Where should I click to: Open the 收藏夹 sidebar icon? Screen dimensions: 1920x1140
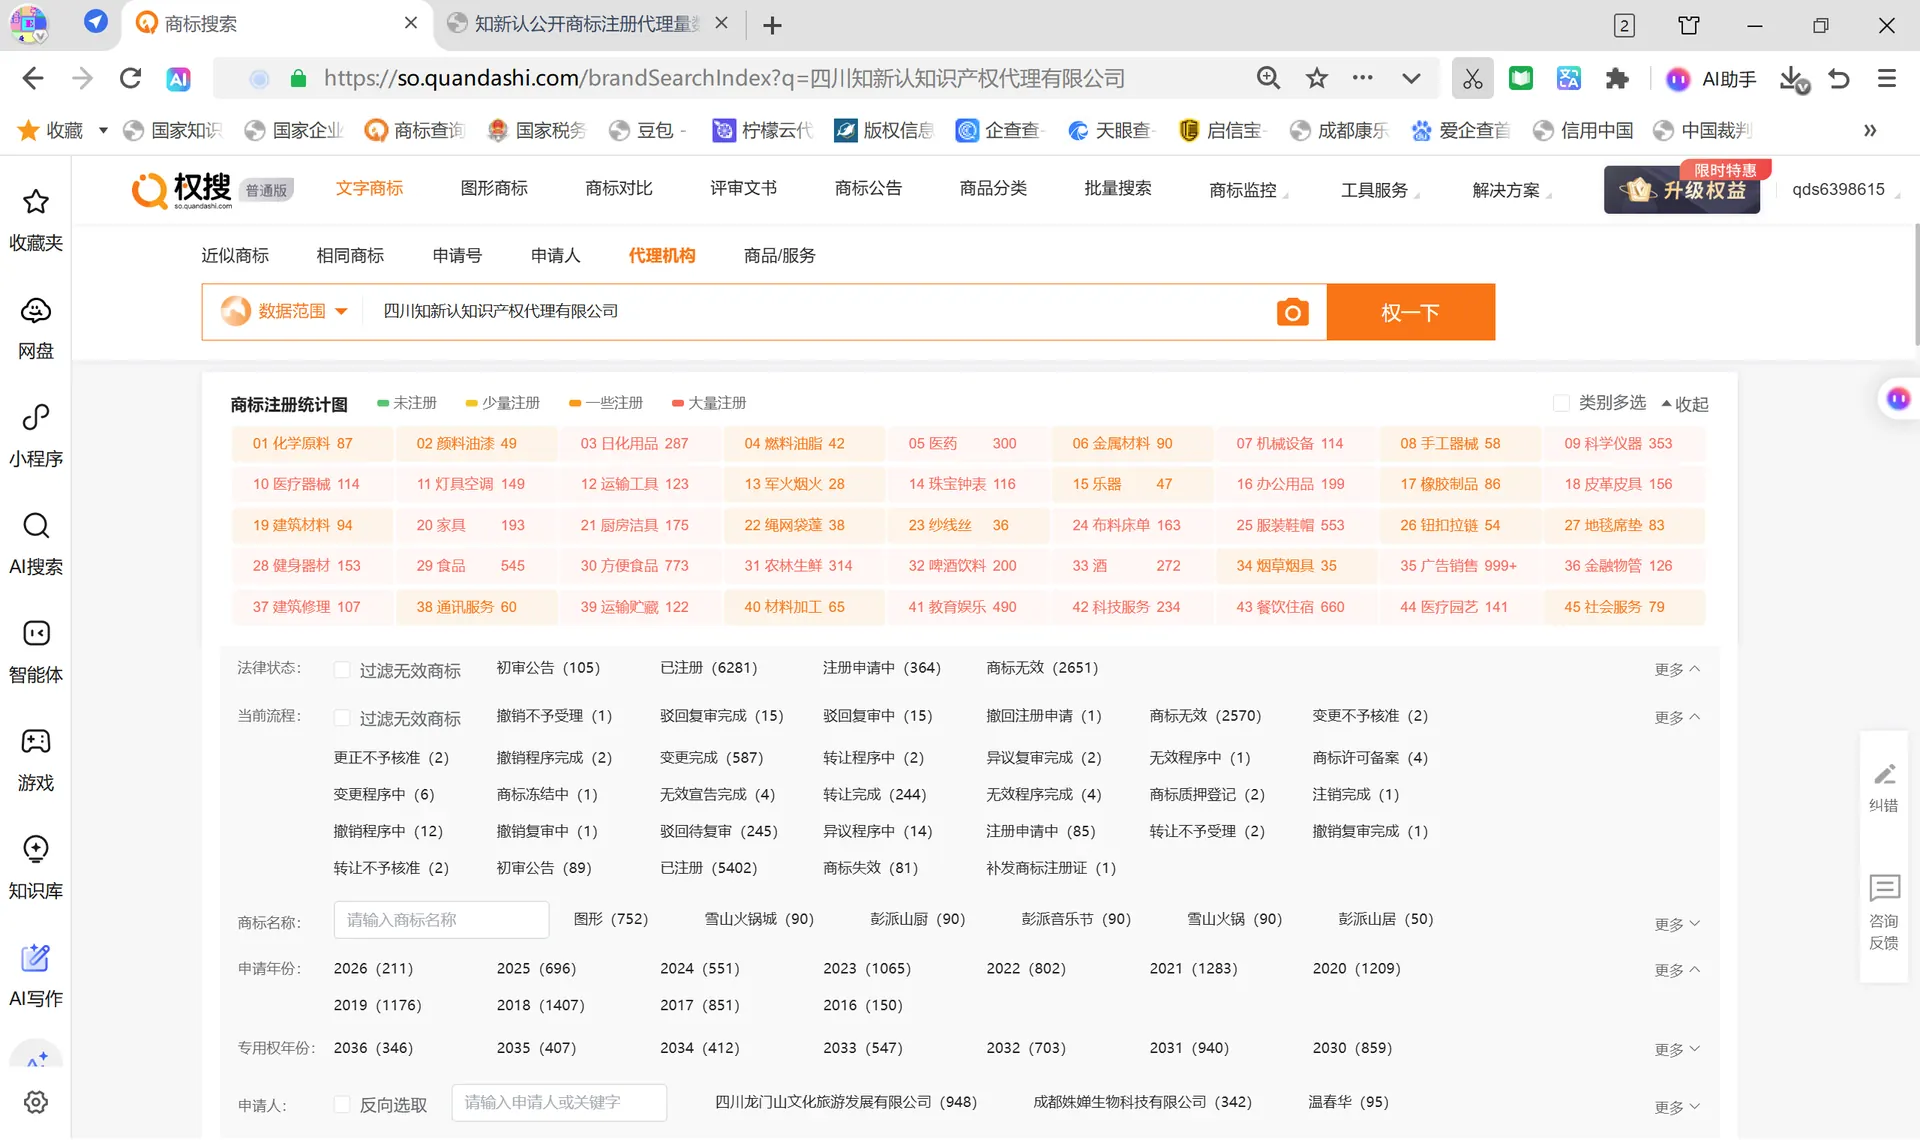[x=36, y=221]
